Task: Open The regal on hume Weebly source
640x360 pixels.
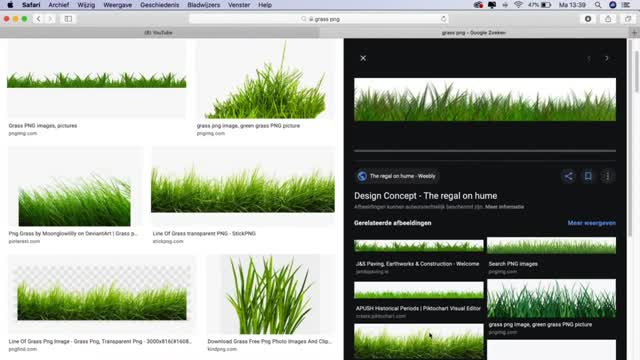Action: tap(397, 176)
